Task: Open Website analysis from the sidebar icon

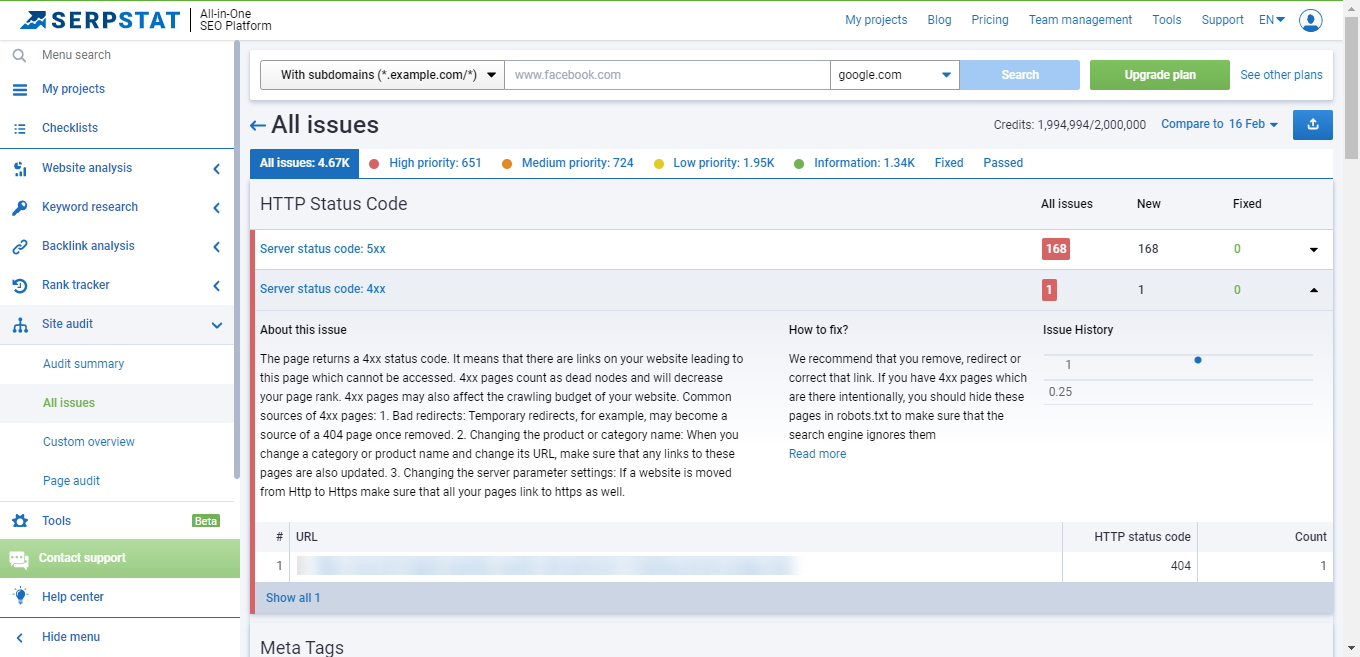Action: coord(19,168)
